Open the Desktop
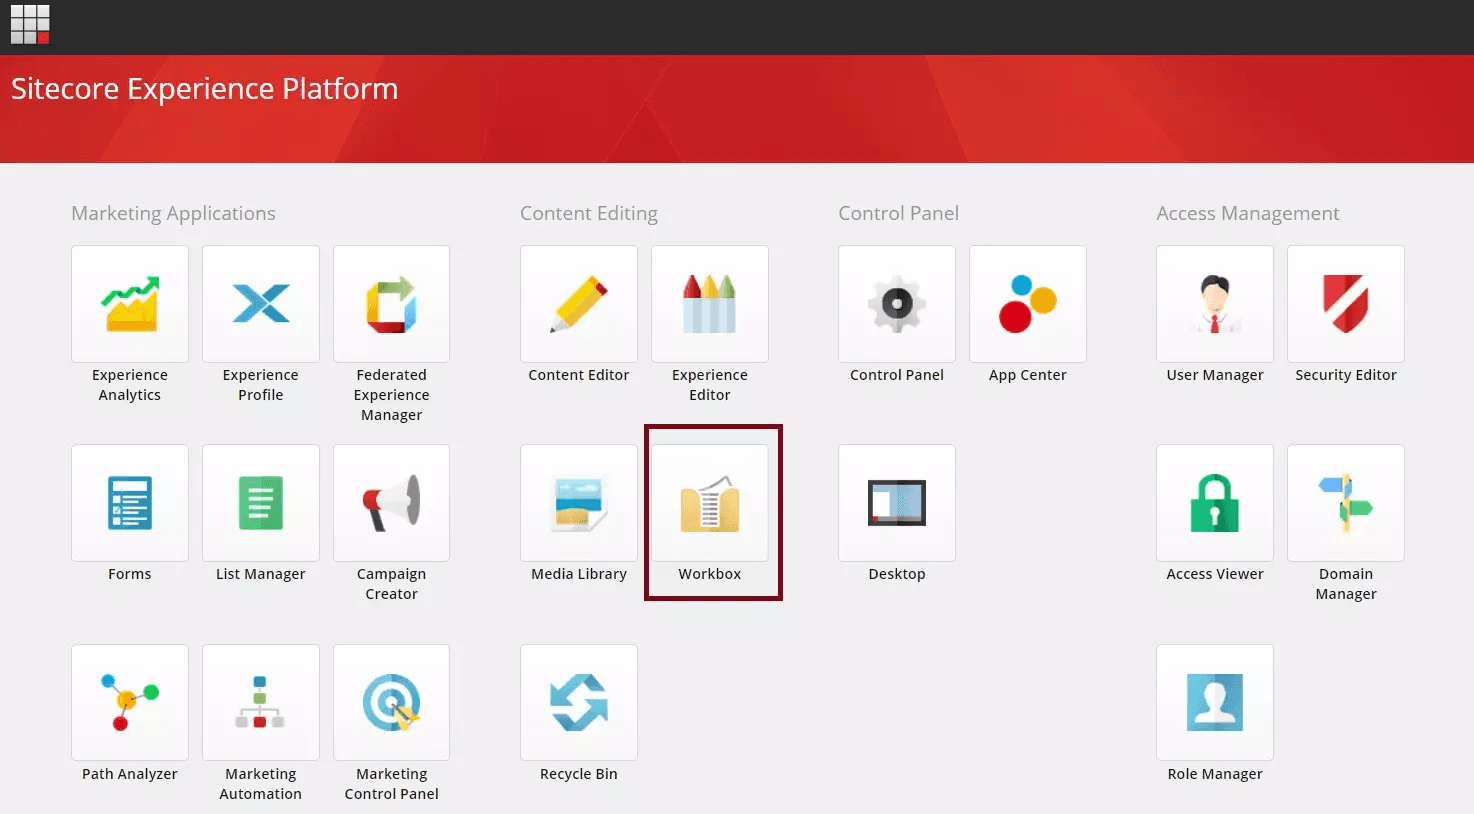 point(897,503)
